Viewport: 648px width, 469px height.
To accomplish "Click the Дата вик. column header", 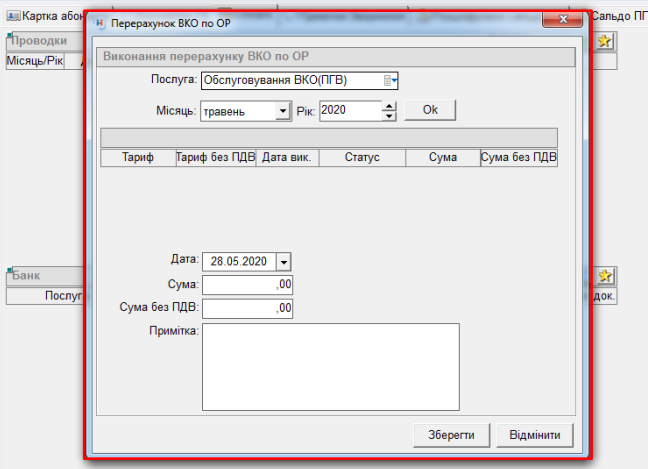I will pos(287,158).
